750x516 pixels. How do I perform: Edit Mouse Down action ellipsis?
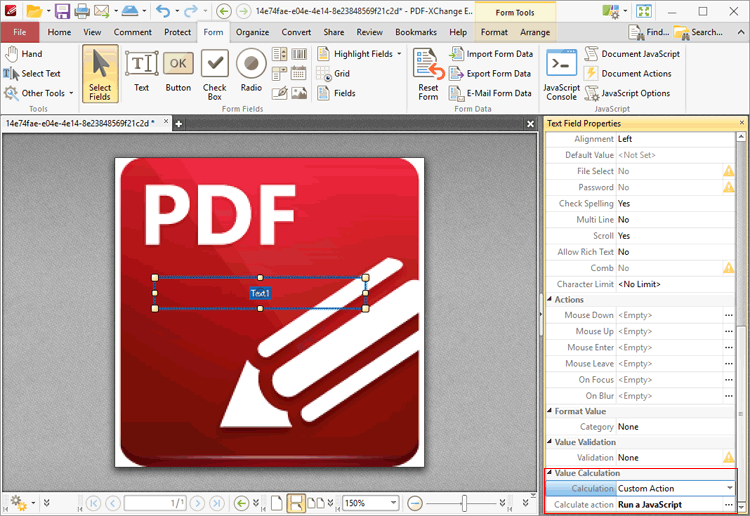click(728, 315)
